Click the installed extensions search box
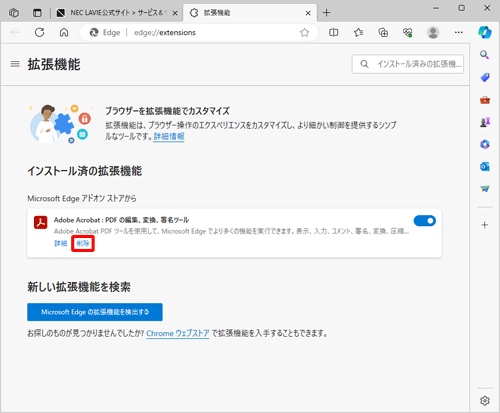 [x=408, y=64]
